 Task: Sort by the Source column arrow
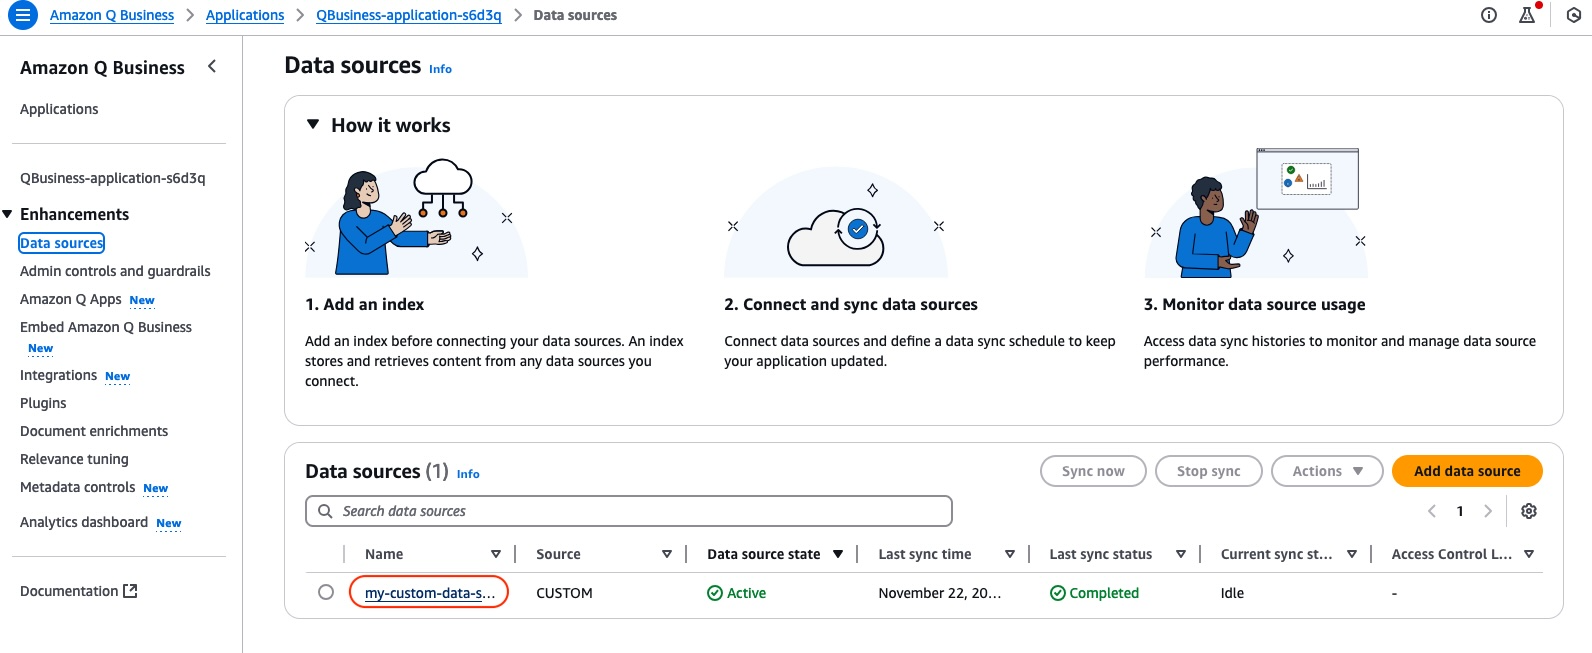[x=667, y=554]
